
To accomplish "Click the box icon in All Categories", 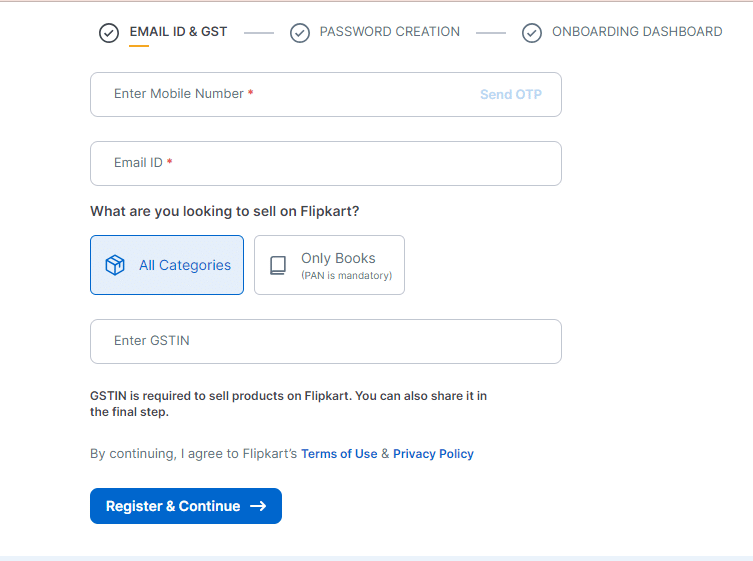I will (x=115, y=265).
